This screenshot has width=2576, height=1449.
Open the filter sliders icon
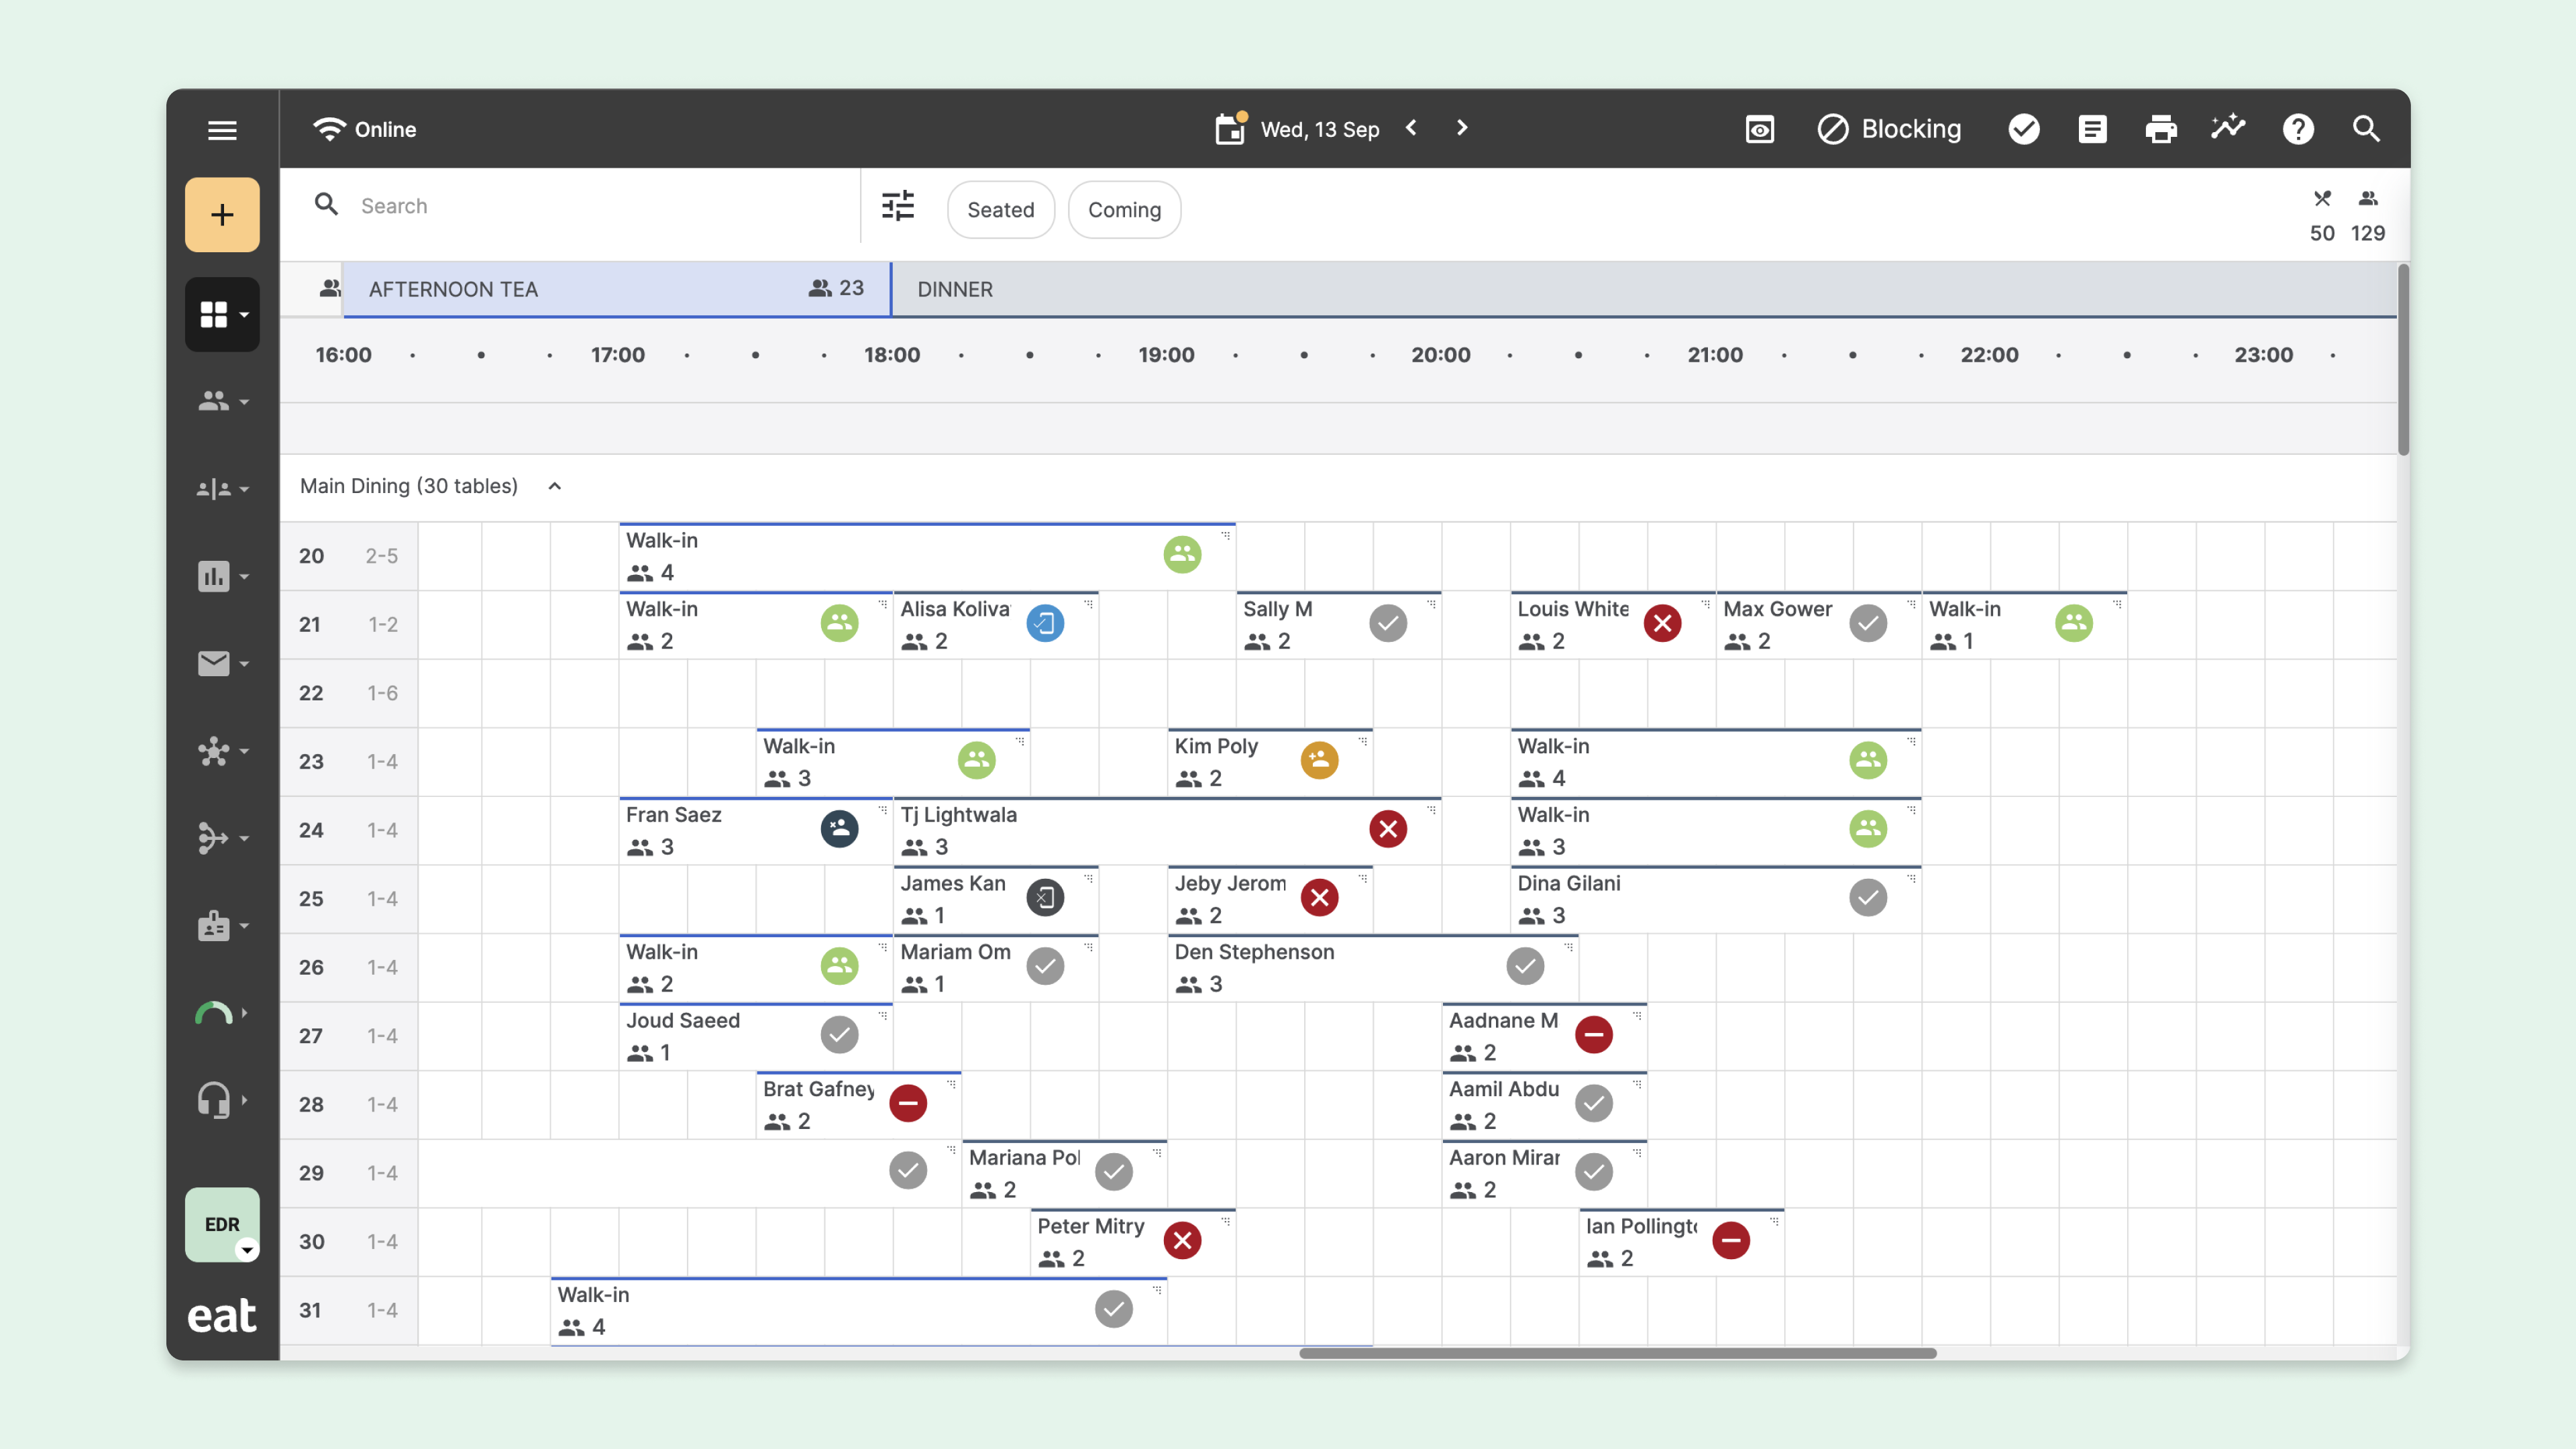pyautogui.click(x=898, y=207)
